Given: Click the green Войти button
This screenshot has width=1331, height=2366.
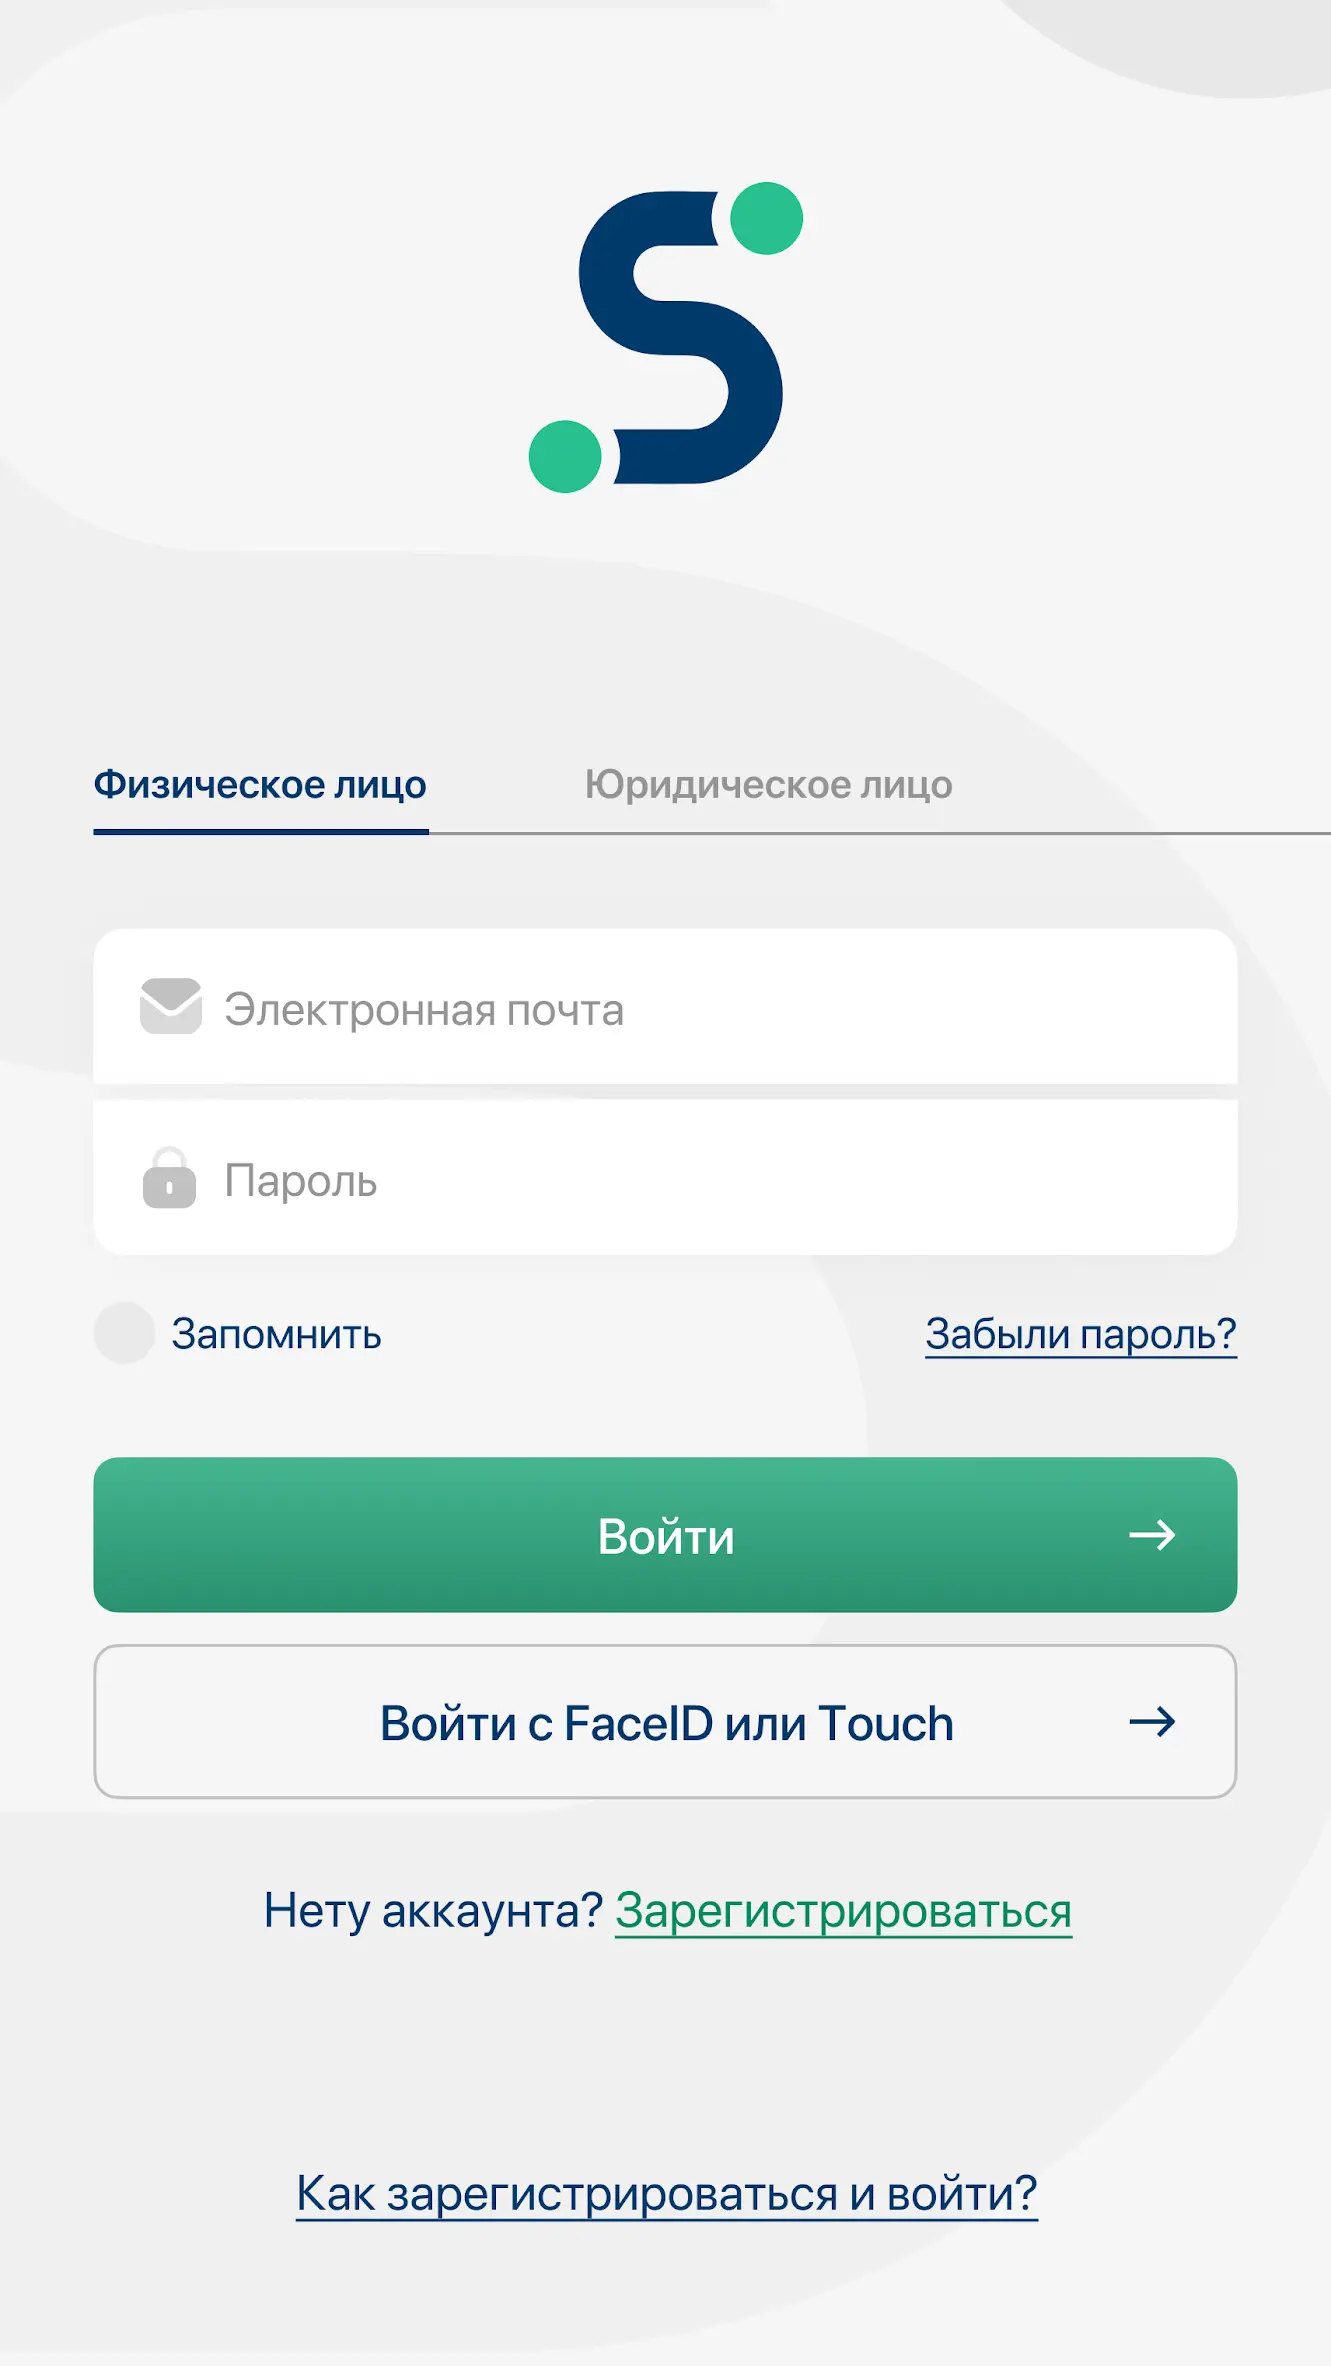Looking at the screenshot, I should pos(665,1535).
